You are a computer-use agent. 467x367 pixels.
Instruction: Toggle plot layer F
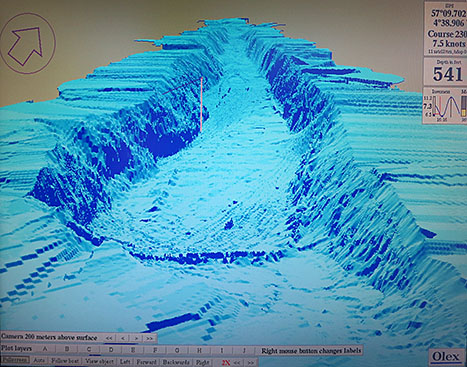tap(155, 350)
